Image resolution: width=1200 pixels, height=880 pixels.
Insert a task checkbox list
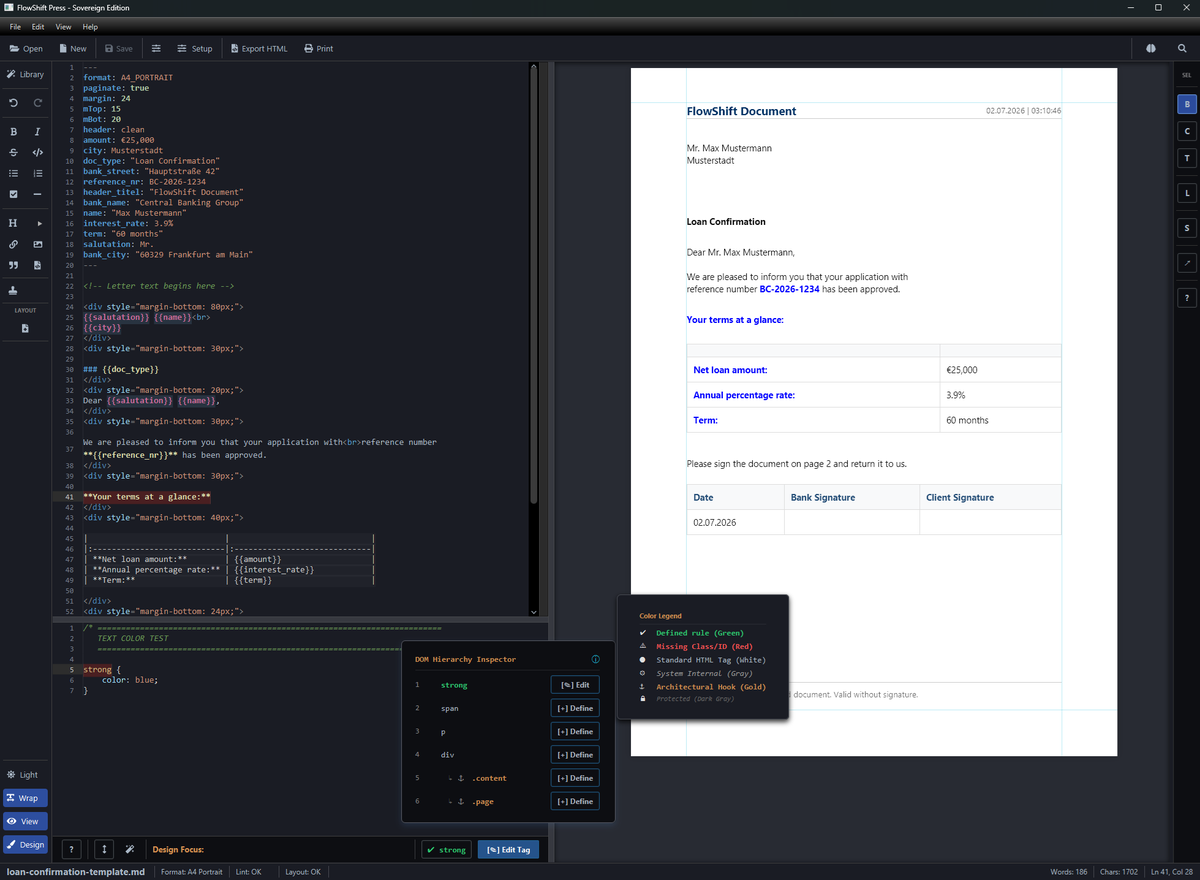[13, 194]
